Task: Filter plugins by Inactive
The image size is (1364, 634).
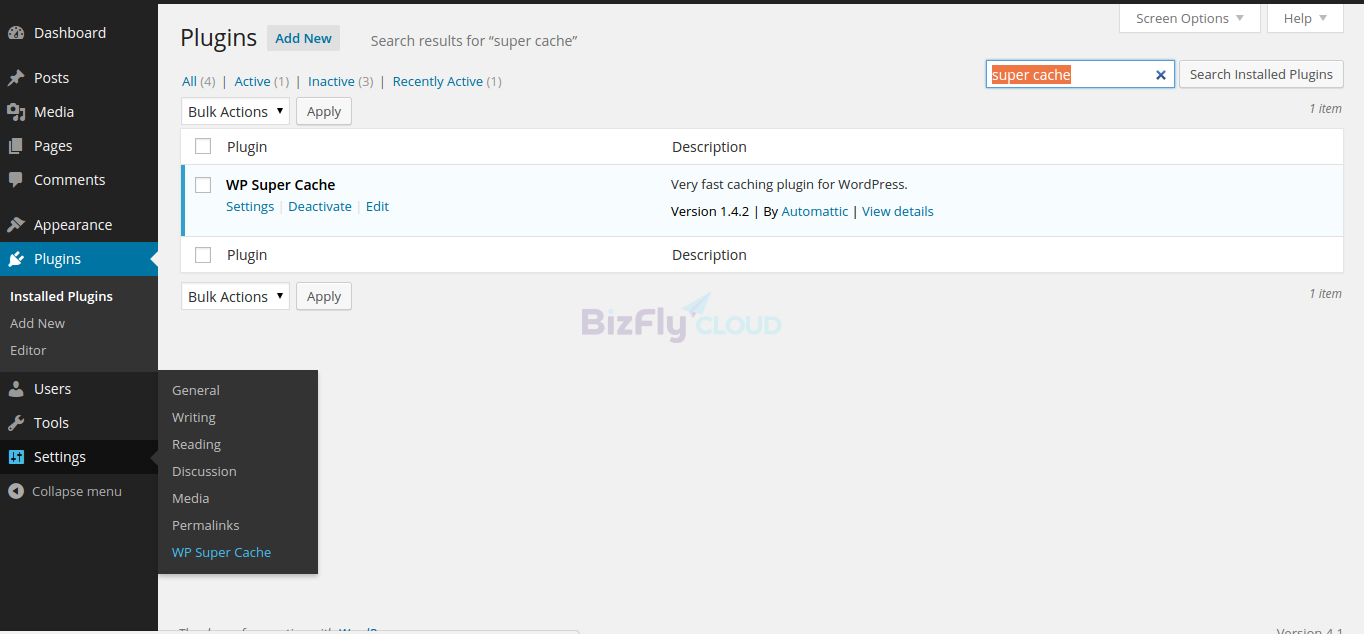Action: (331, 81)
